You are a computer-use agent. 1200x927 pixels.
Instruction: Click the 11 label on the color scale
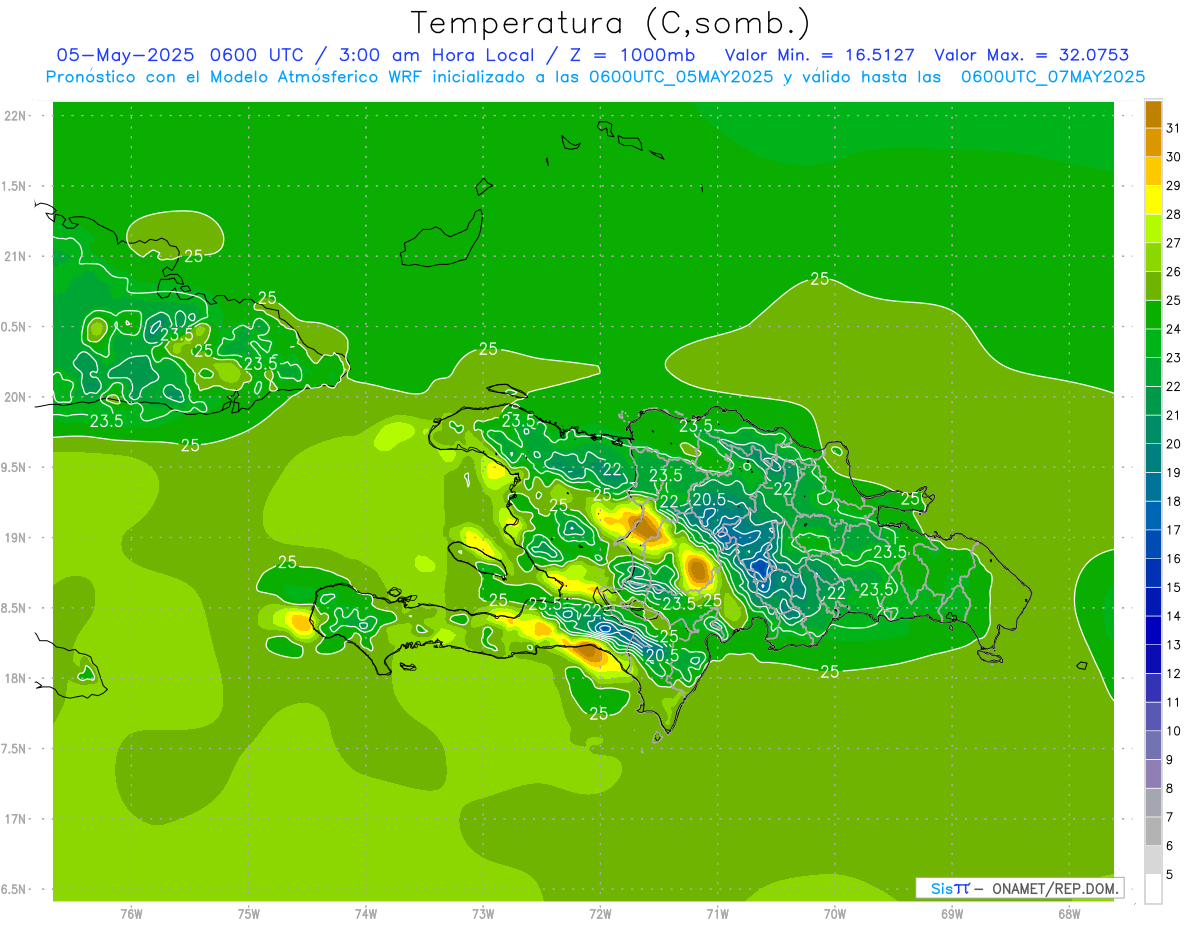1174,702
